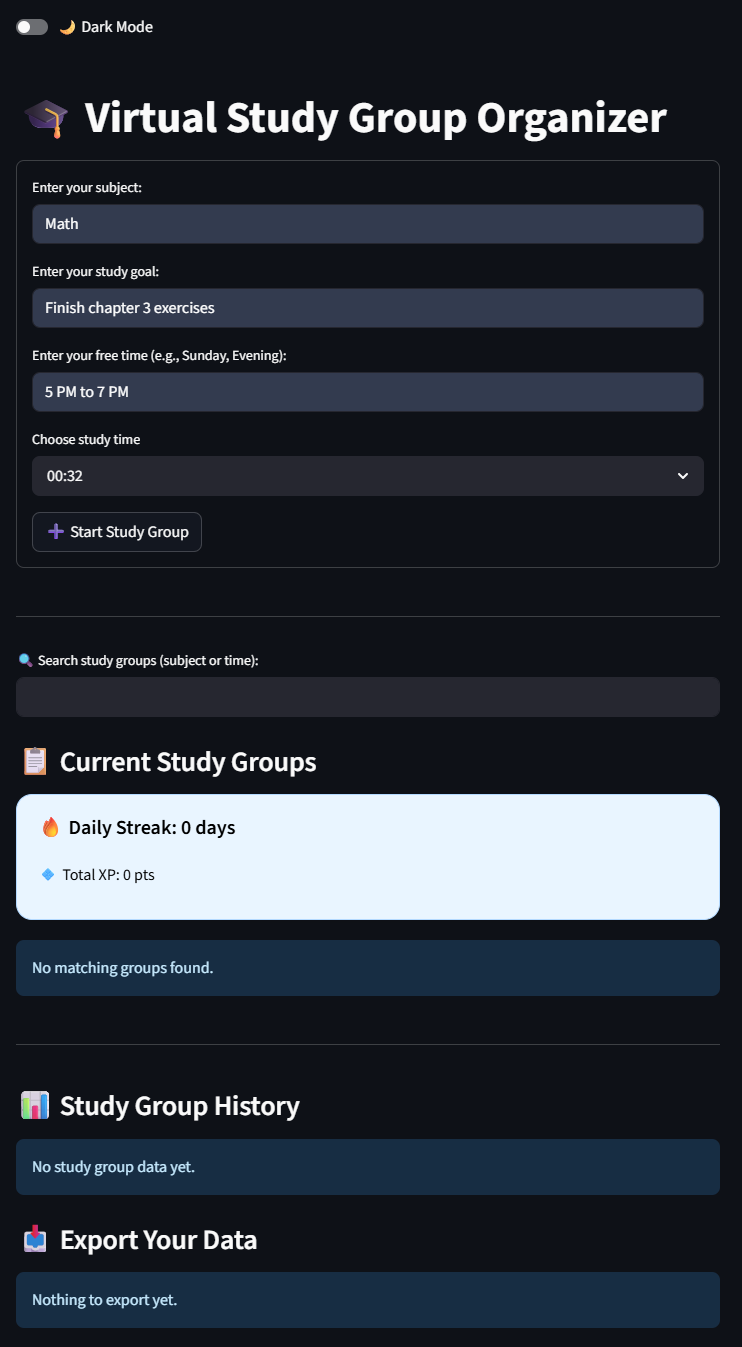Toggle the Dark Mode switch
The height and width of the screenshot is (1347, 742).
32,27
